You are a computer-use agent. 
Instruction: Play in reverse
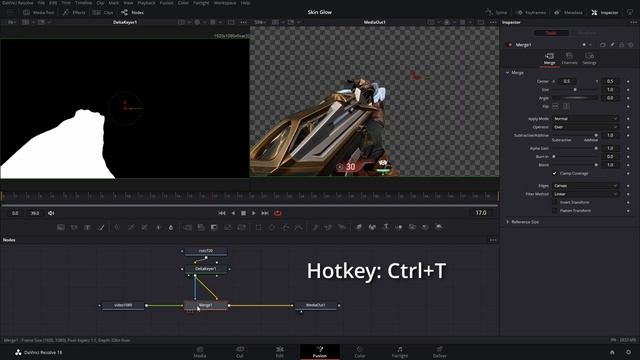[233, 213]
